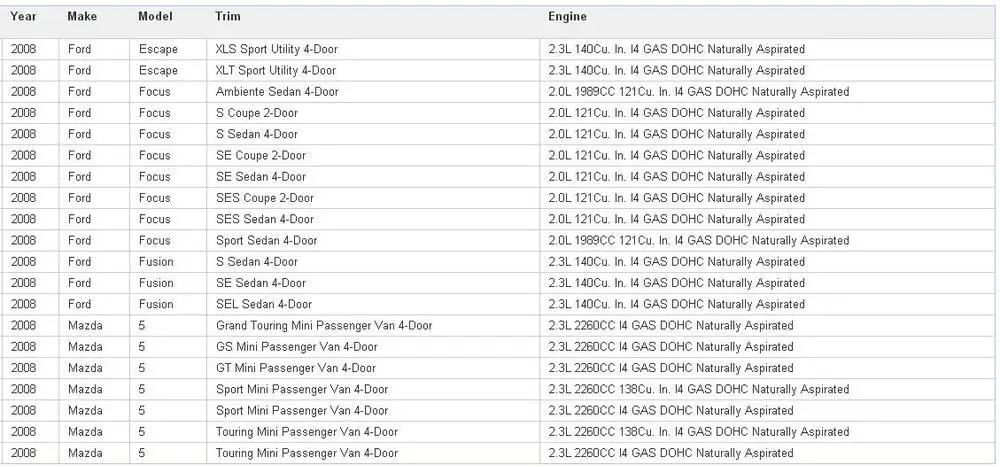Screen dimensions: 1000x467
Task: Click the GS Mini Passenger Van trim
Action: pos(297,347)
